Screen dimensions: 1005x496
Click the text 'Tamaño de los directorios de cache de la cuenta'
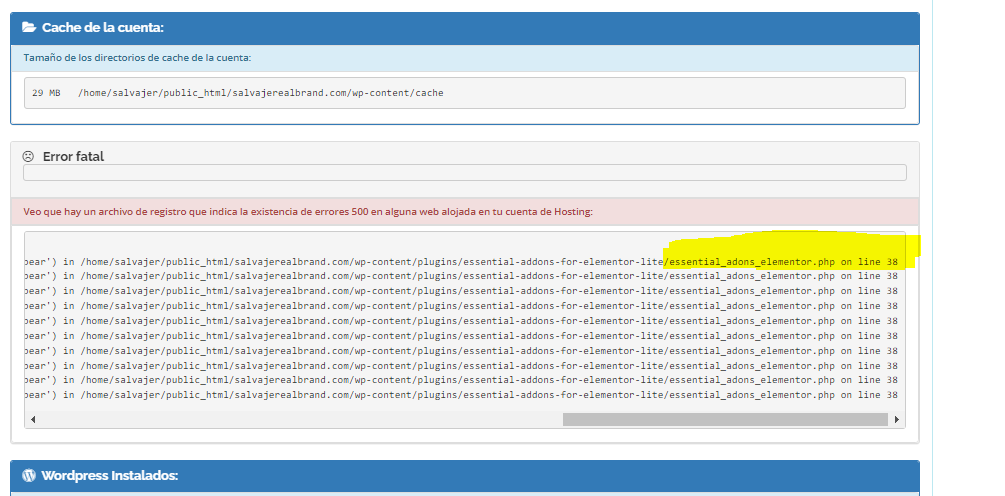(x=137, y=58)
